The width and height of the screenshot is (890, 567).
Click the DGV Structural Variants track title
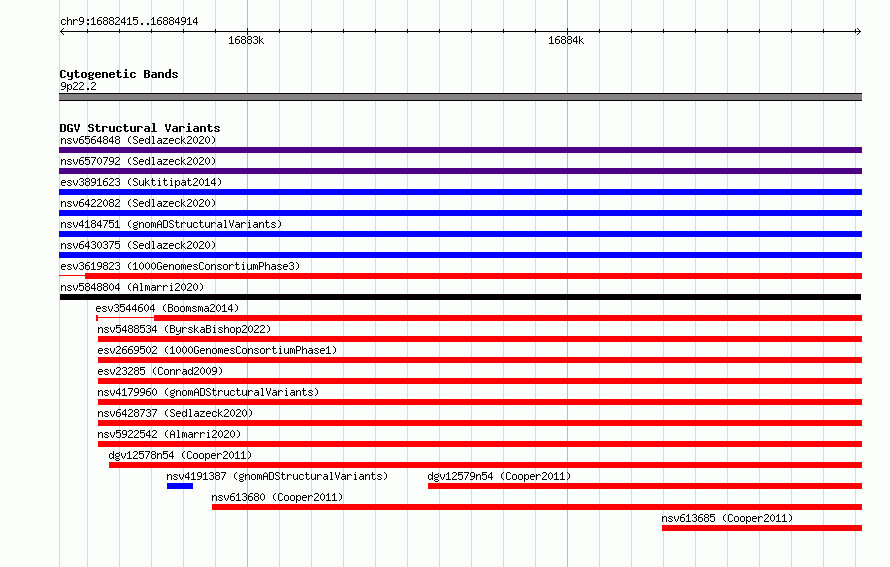pyautogui.click(x=140, y=128)
